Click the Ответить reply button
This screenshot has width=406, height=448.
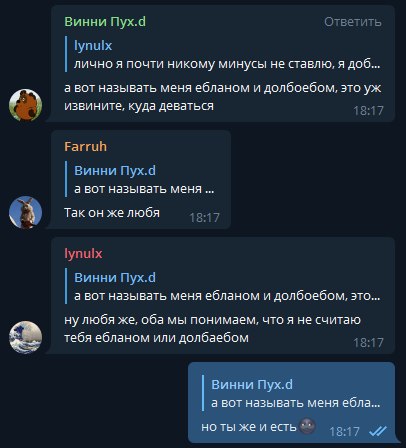pyautogui.click(x=353, y=22)
